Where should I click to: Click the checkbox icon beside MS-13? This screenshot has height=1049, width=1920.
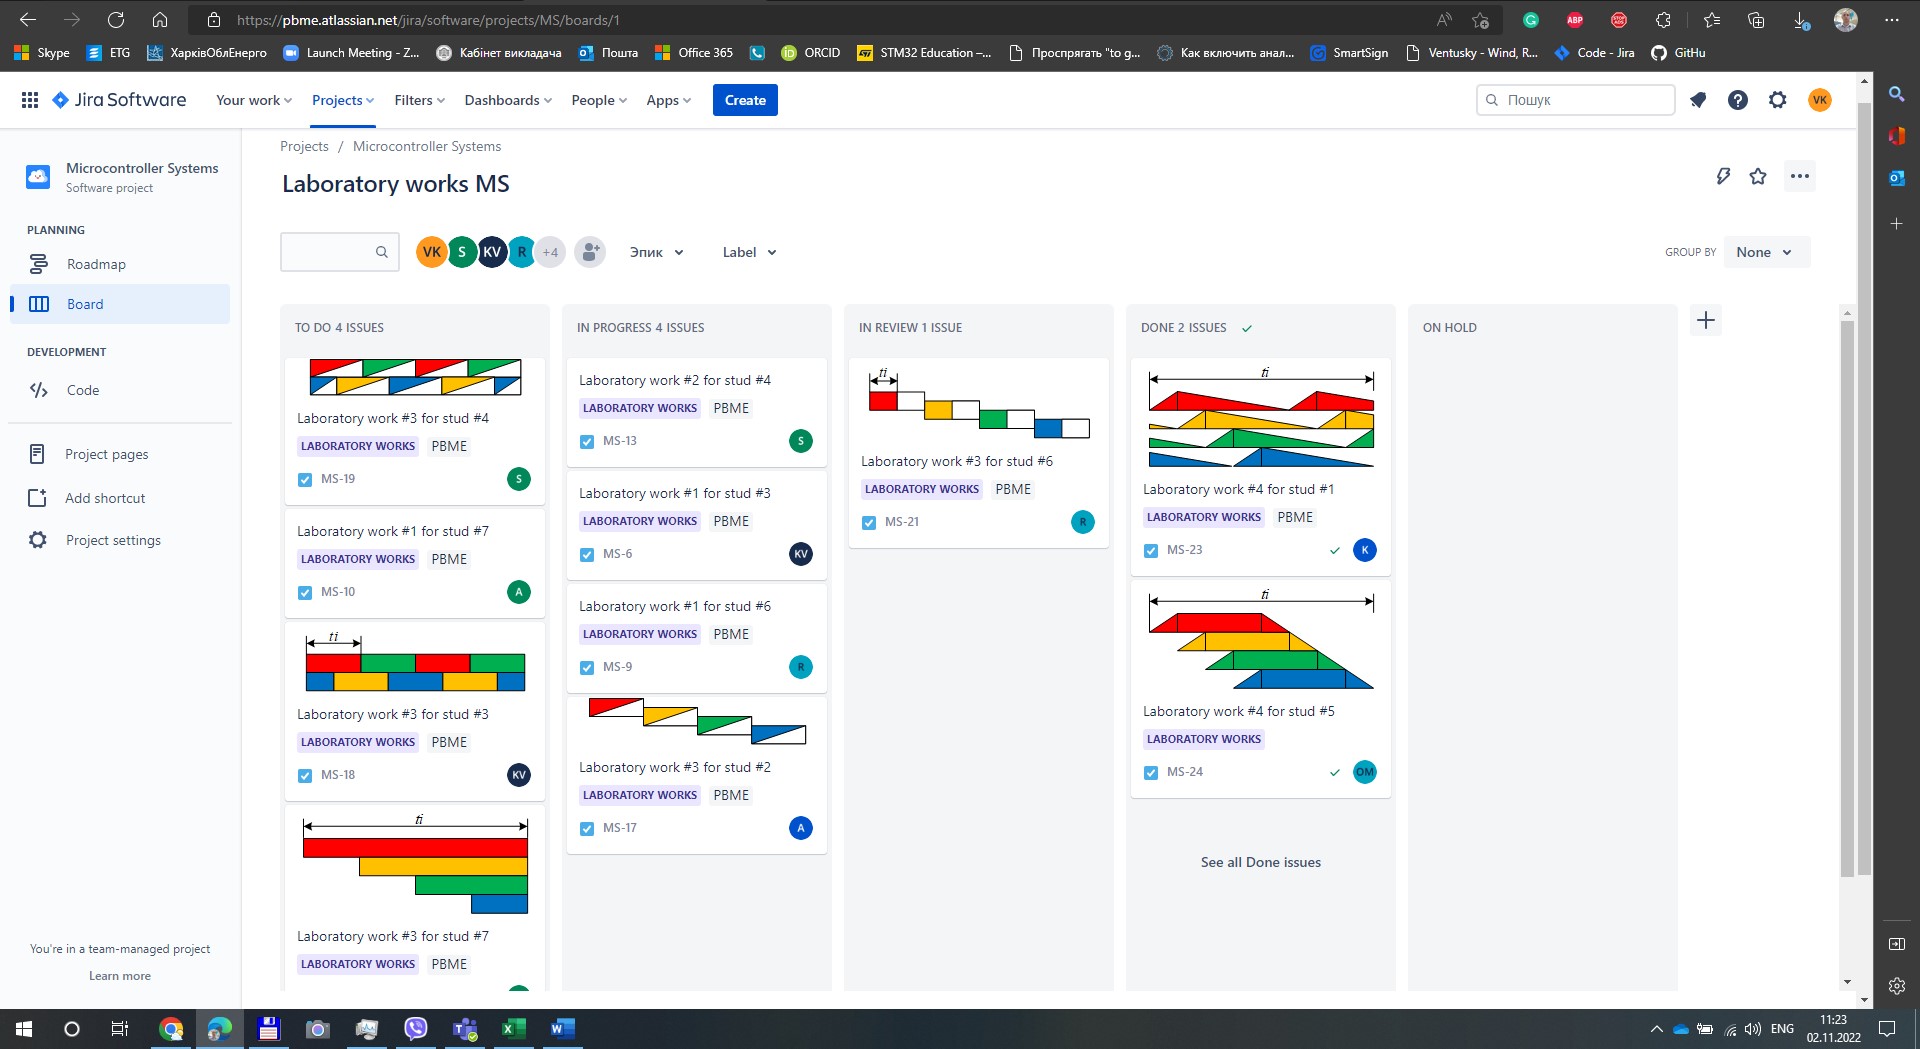(587, 442)
